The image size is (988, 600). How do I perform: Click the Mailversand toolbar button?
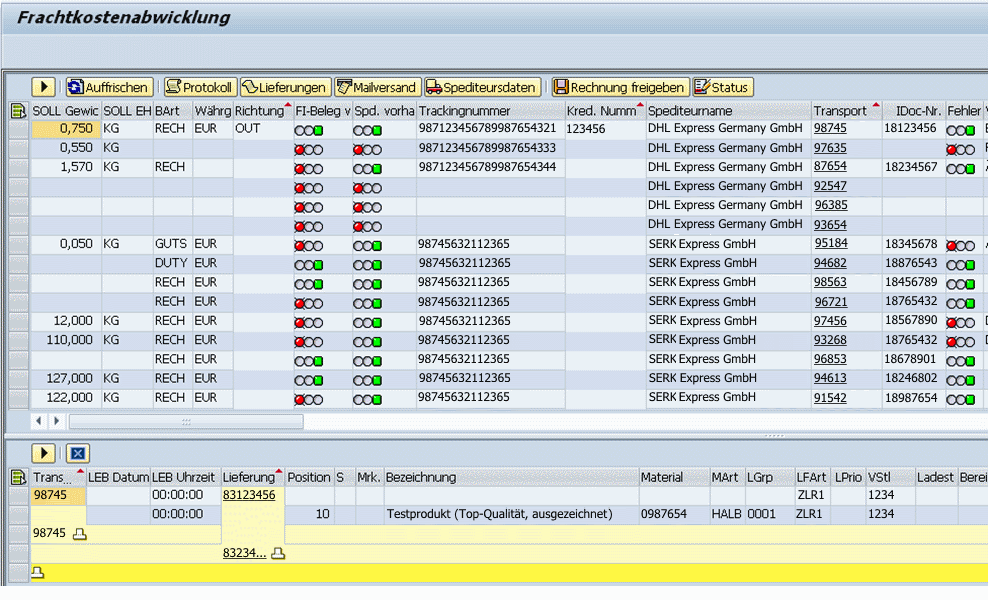377,88
